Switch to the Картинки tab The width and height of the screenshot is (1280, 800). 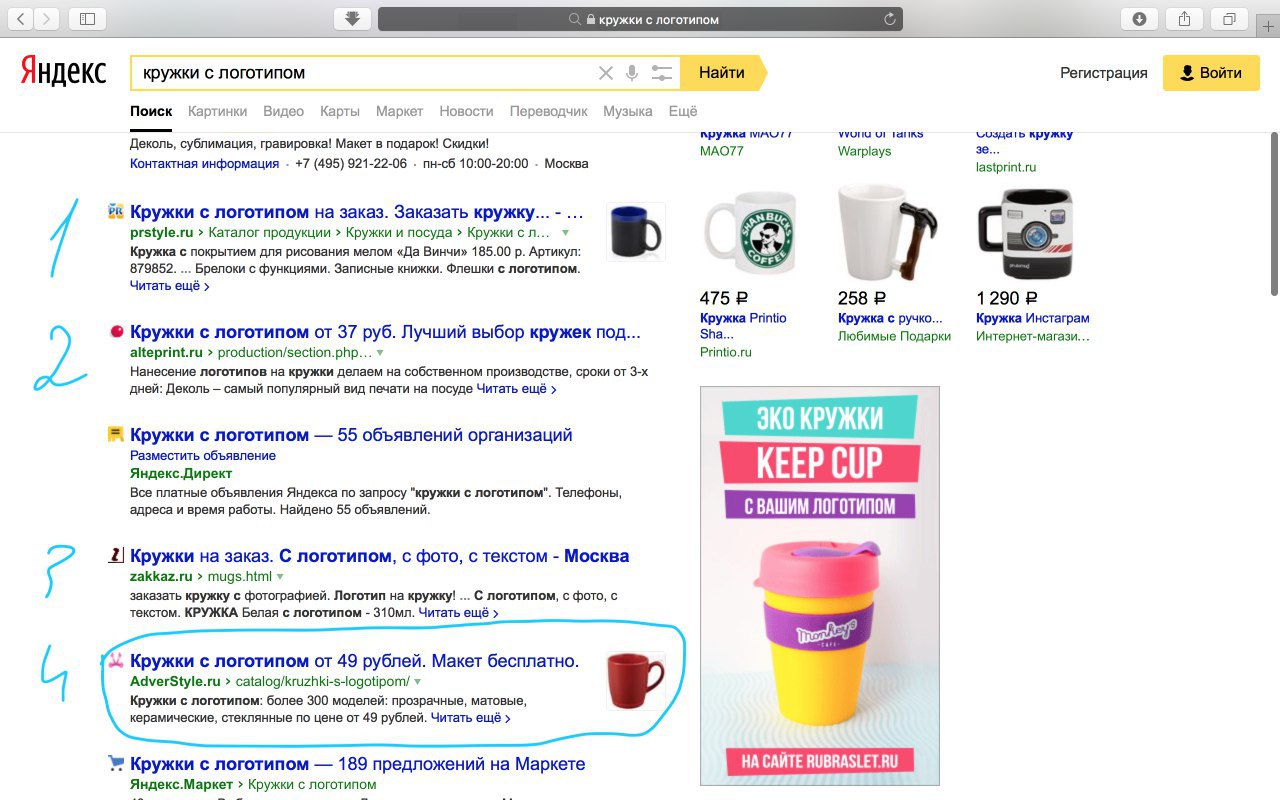[217, 111]
